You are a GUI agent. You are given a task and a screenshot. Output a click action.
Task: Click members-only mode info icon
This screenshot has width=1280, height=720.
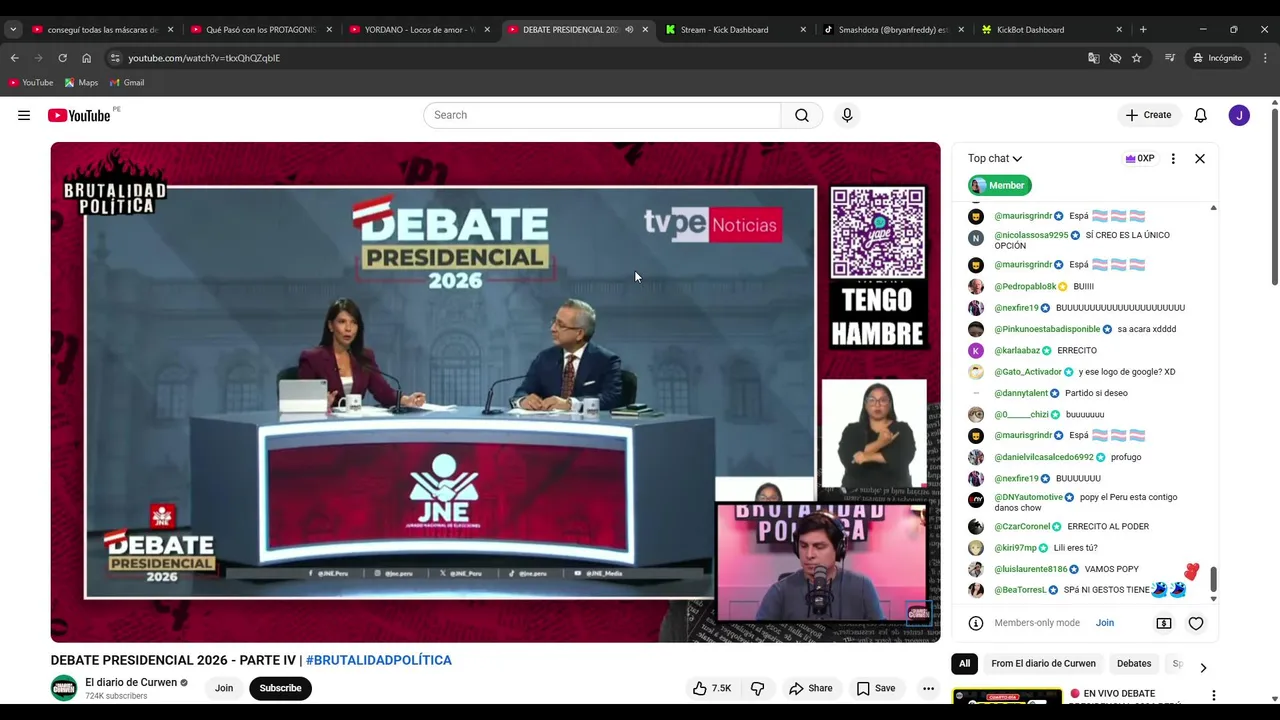(x=976, y=623)
